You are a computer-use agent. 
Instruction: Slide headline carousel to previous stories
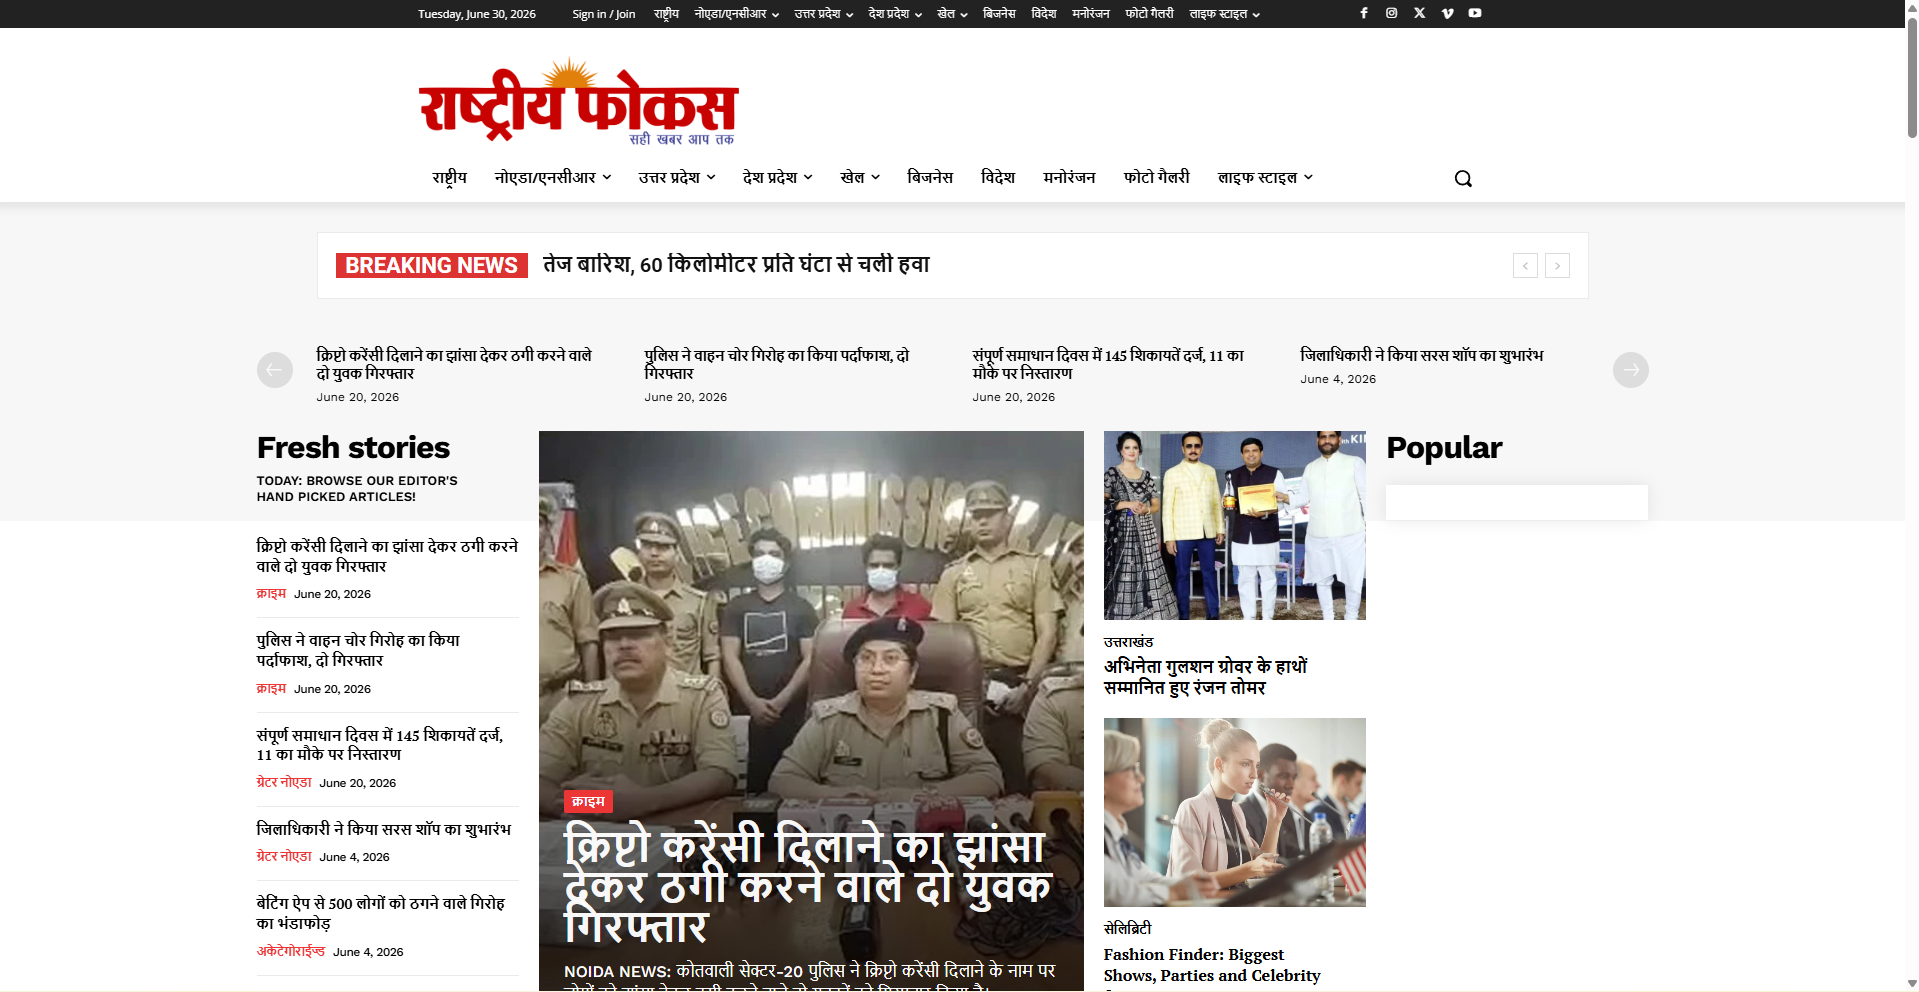pyautogui.click(x=275, y=370)
